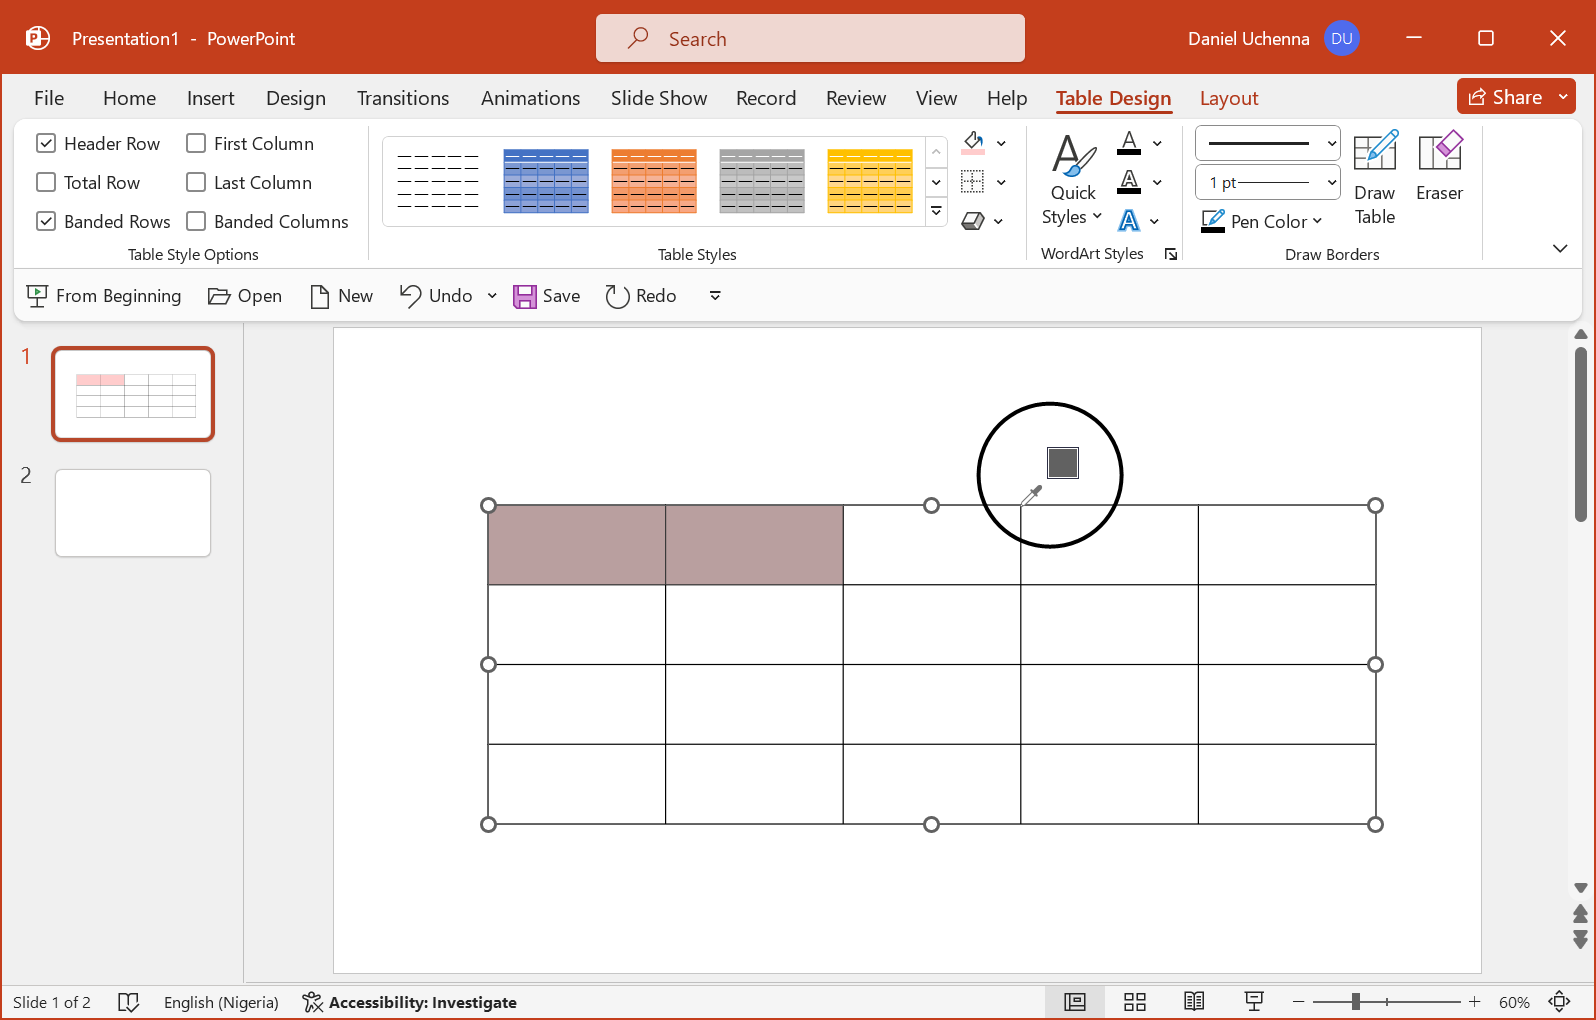Click the Share button

pyautogui.click(x=1505, y=97)
